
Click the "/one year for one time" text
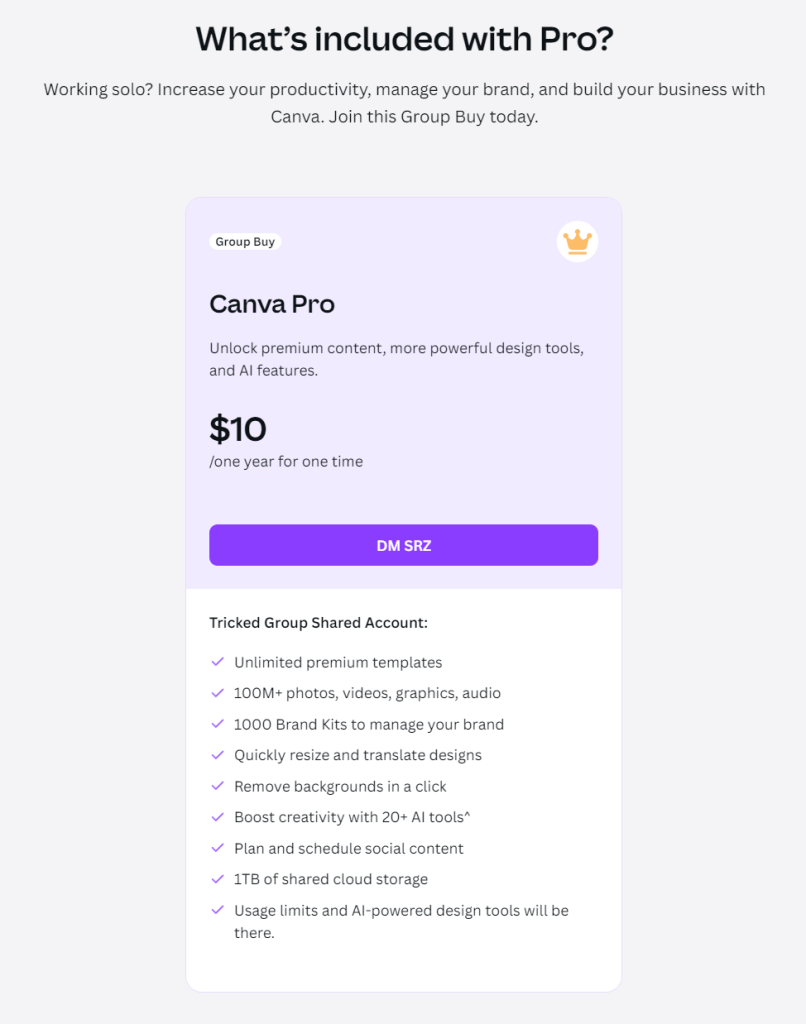pos(286,462)
